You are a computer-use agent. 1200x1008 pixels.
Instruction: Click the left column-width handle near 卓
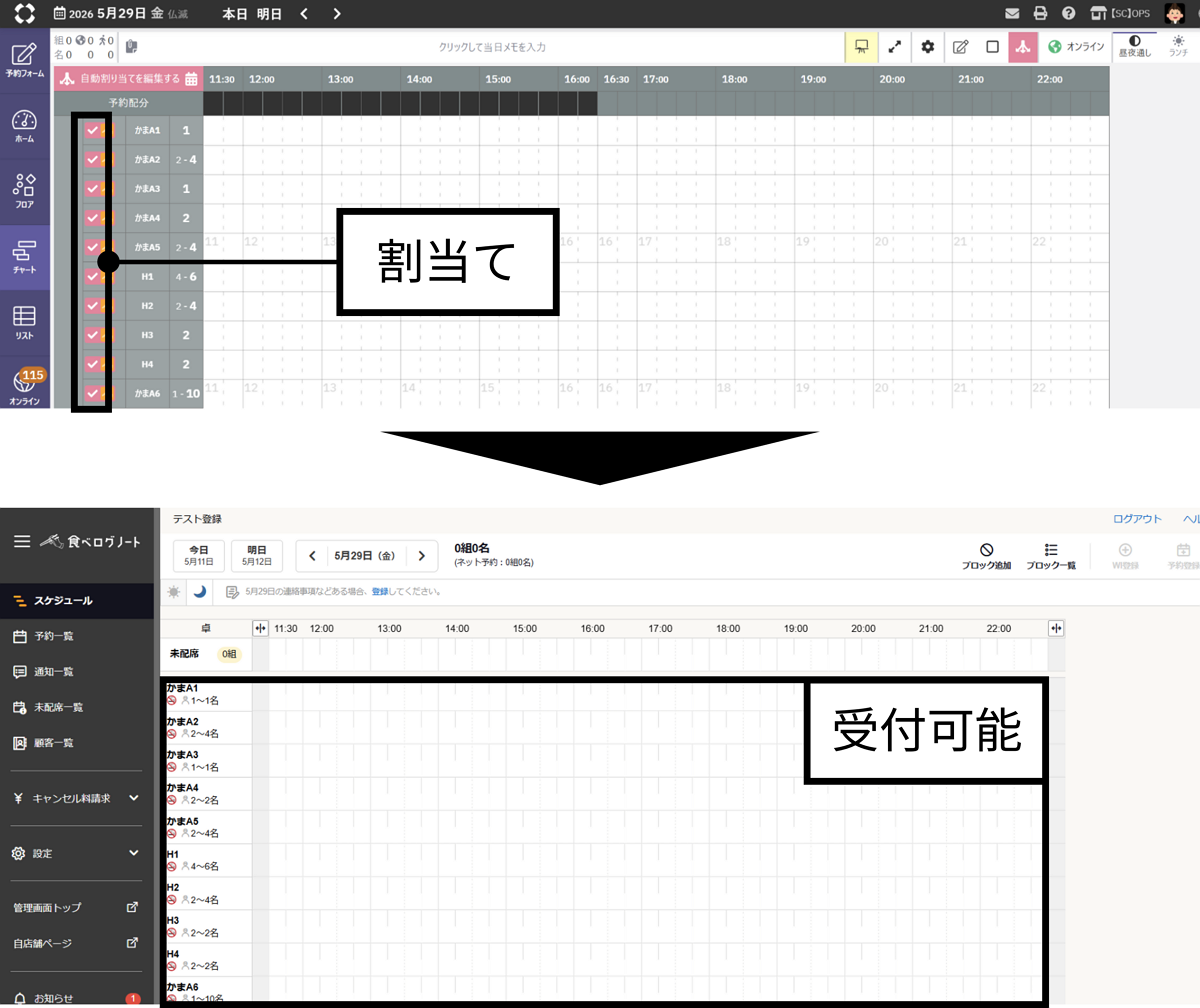pos(261,628)
